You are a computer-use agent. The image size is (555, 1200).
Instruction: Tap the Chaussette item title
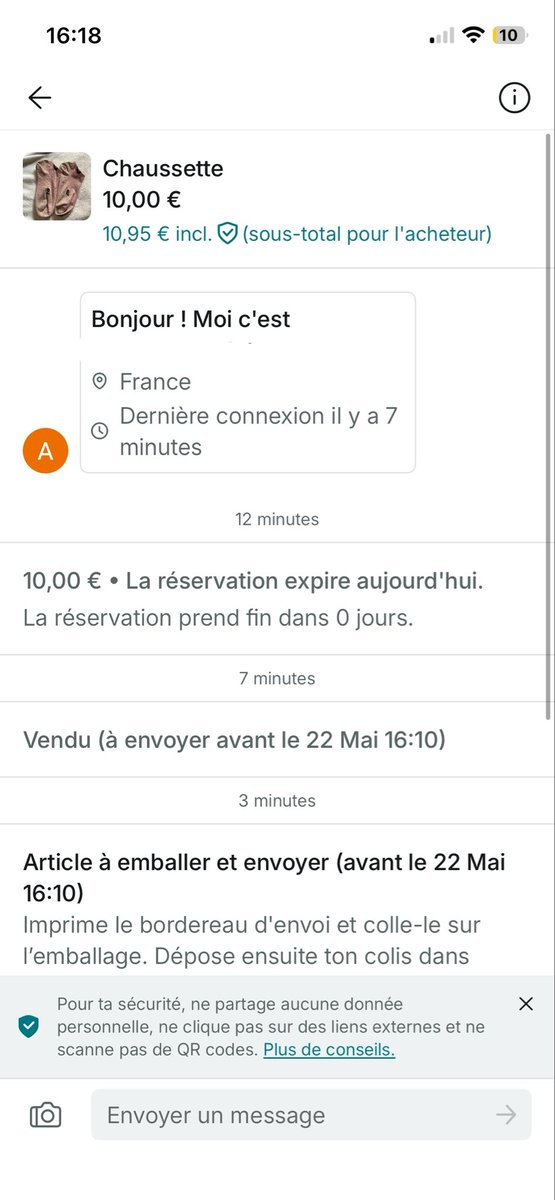[x=163, y=168]
